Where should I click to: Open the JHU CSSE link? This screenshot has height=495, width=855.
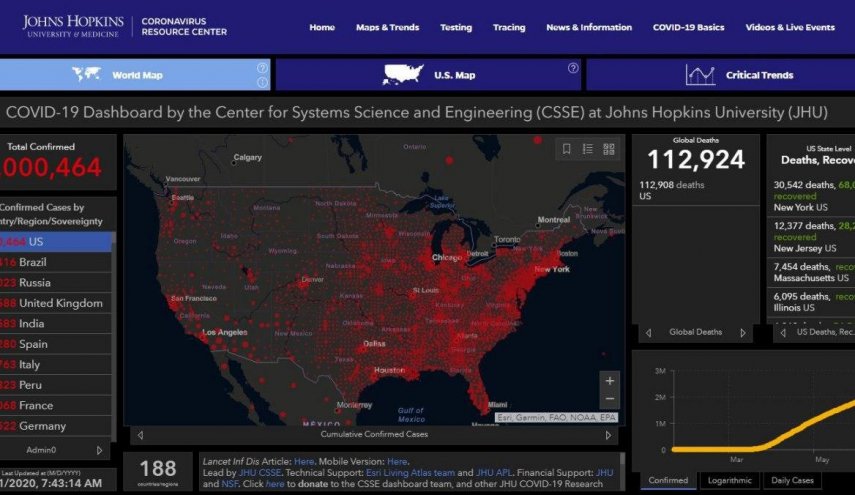pos(260,473)
